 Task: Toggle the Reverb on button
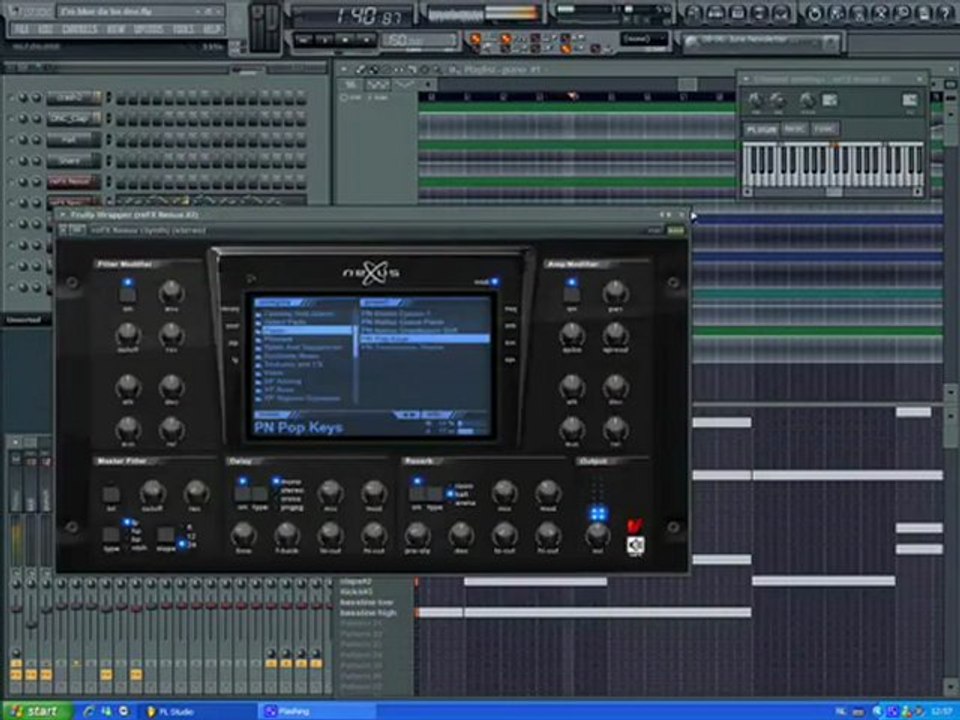(417, 493)
